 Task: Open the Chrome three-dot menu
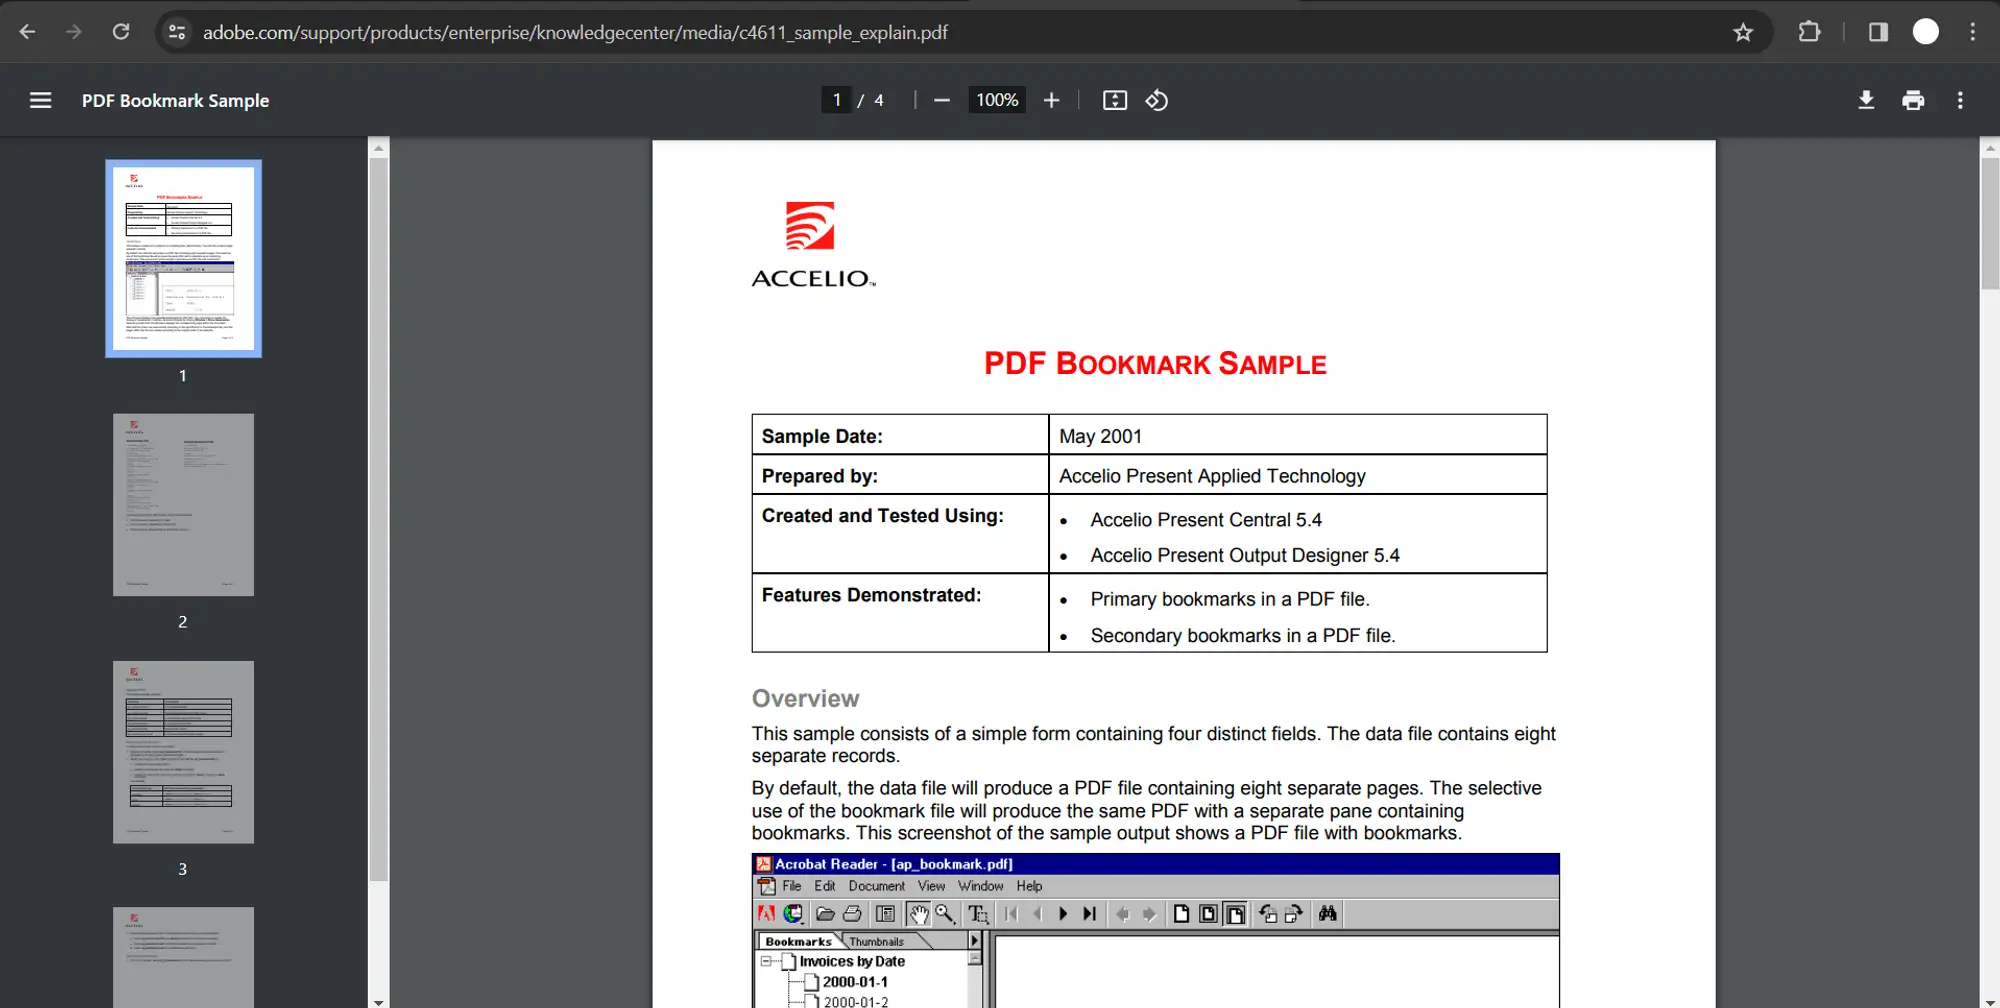1973,32
